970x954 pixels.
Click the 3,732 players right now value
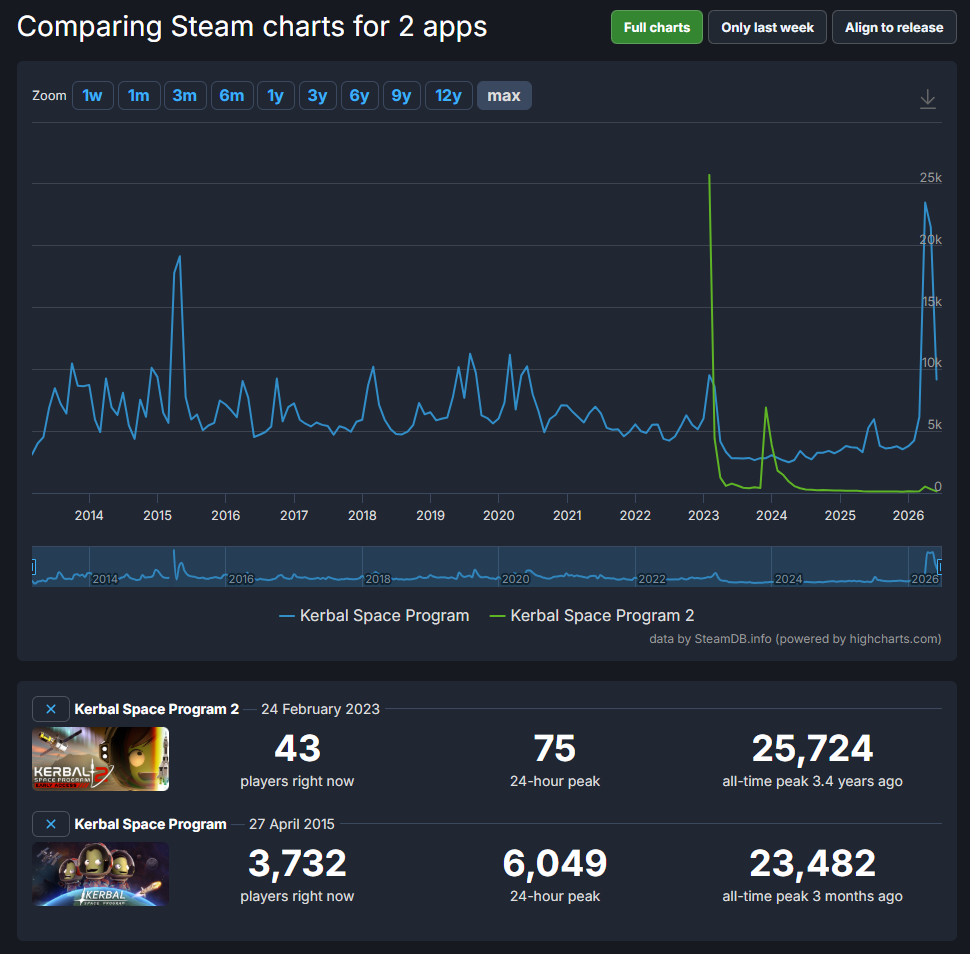(297, 863)
